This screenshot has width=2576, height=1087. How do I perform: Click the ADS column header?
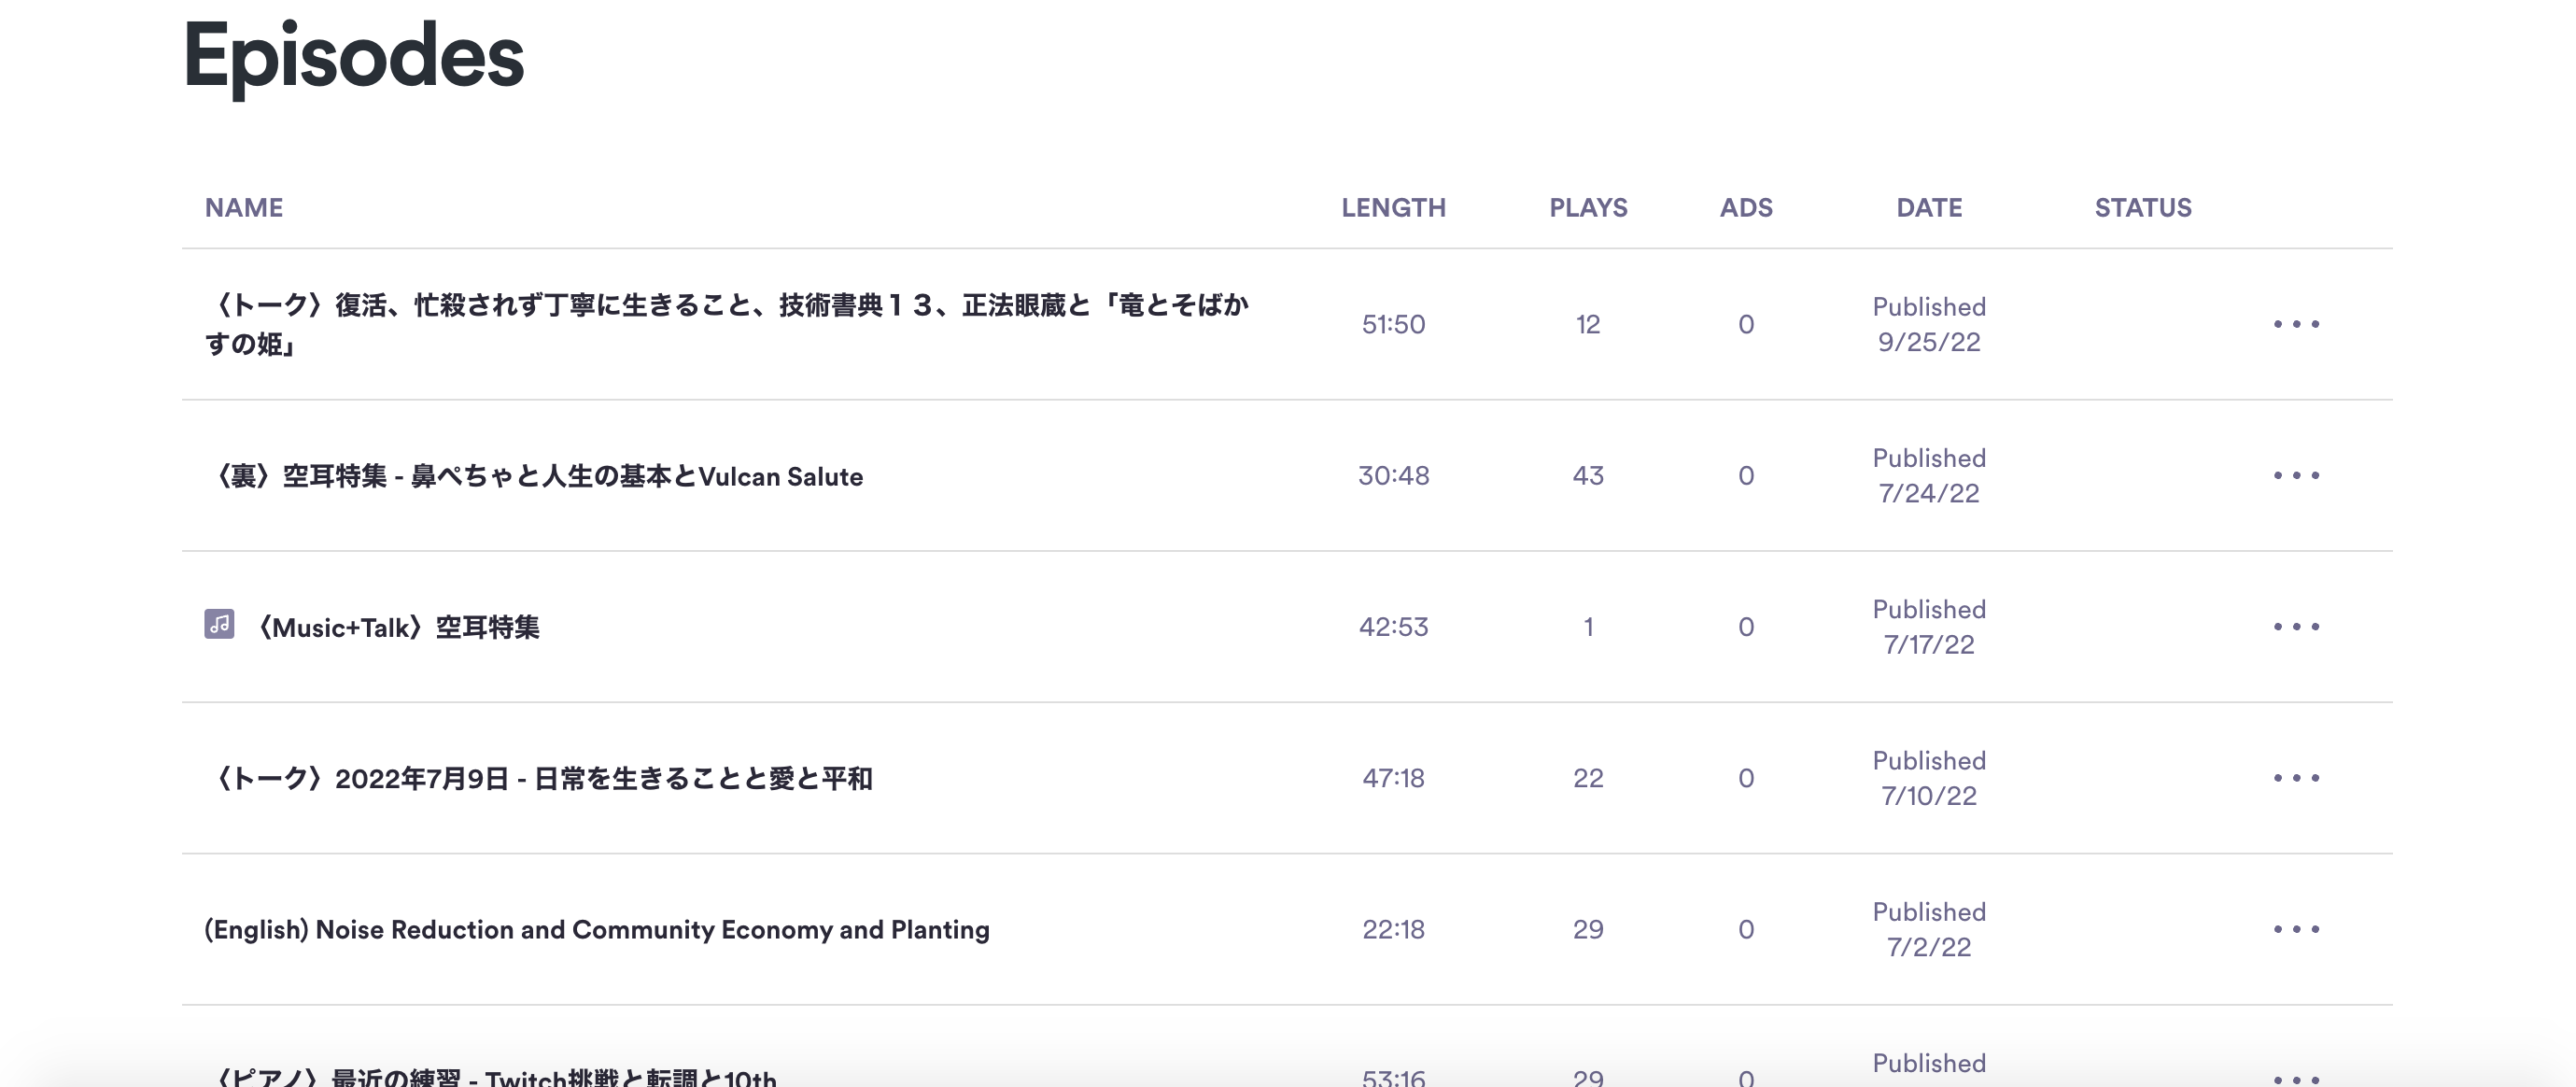(x=1746, y=207)
